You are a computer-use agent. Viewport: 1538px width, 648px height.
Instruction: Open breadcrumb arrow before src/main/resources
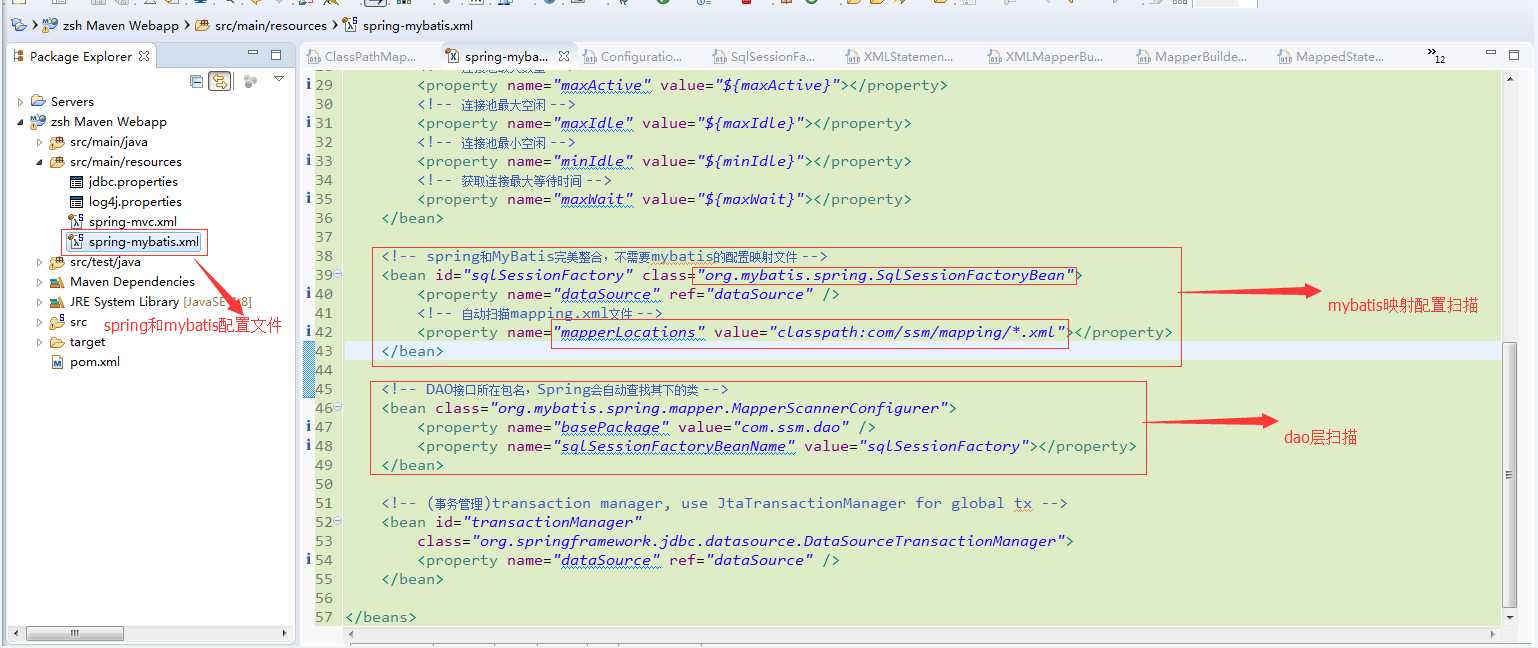click(x=187, y=25)
